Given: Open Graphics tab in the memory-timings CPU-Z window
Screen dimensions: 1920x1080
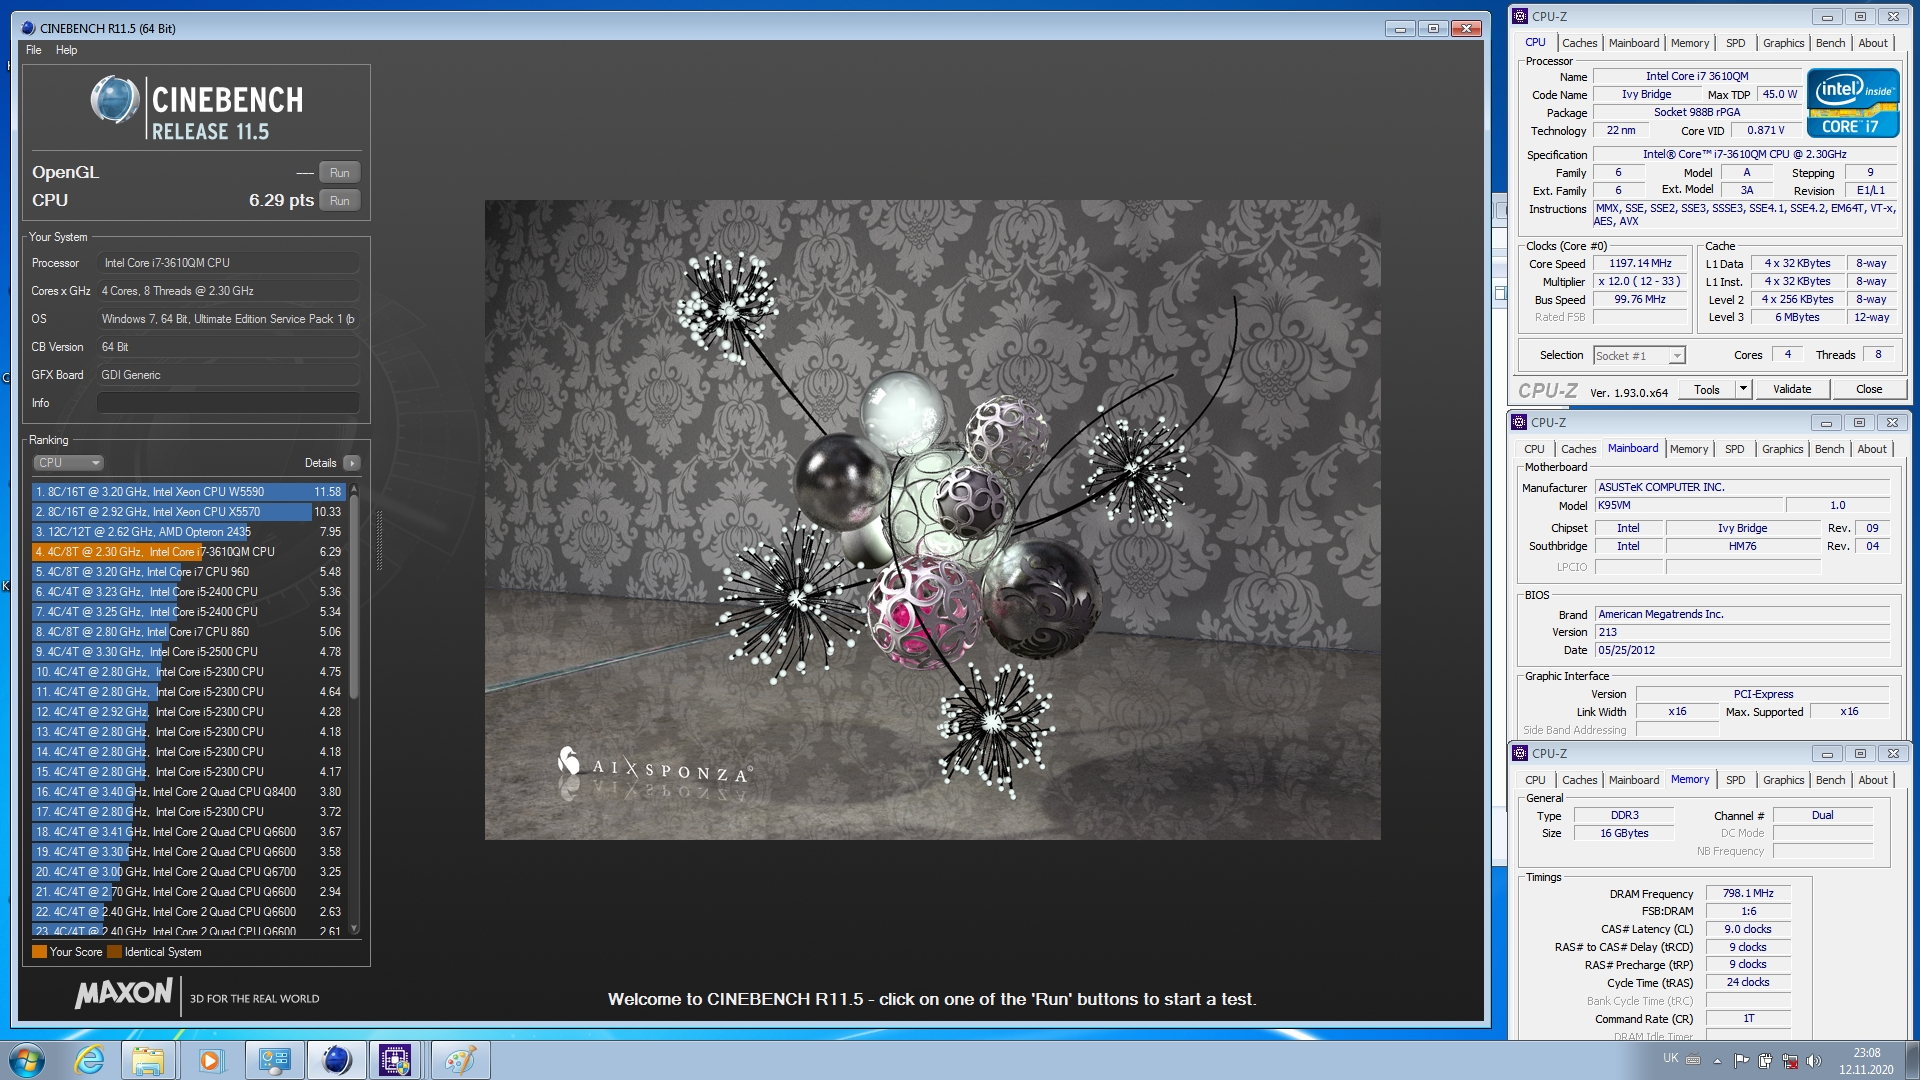Looking at the screenshot, I should coord(1783,780).
